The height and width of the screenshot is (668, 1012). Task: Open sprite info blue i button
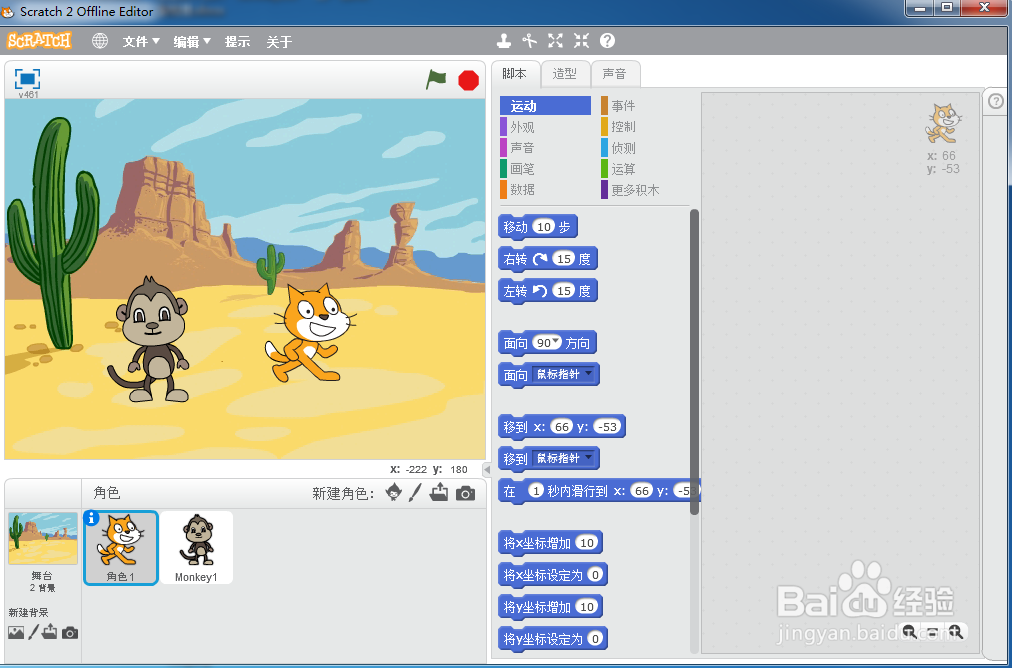point(92,518)
